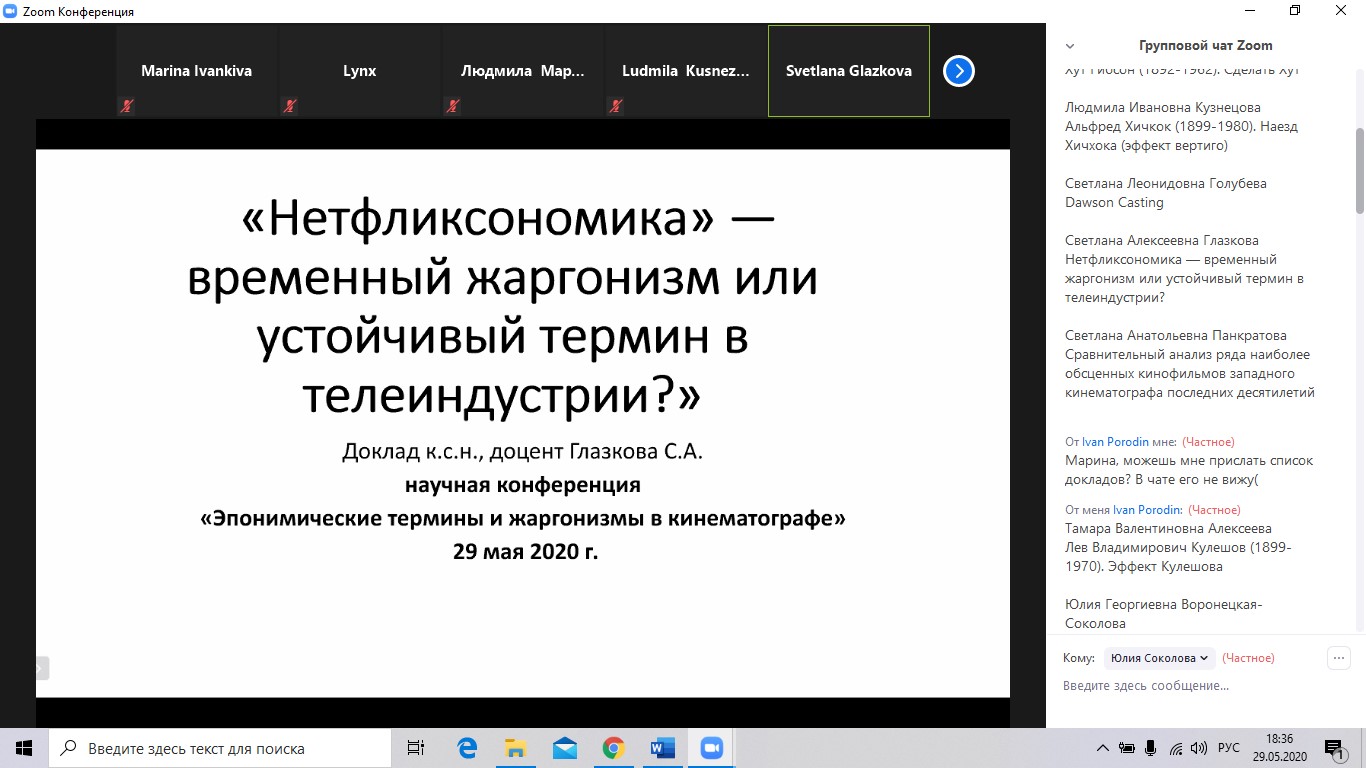
Task: Open Task View on the taskbar
Action: pyautogui.click(x=416, y=748)
